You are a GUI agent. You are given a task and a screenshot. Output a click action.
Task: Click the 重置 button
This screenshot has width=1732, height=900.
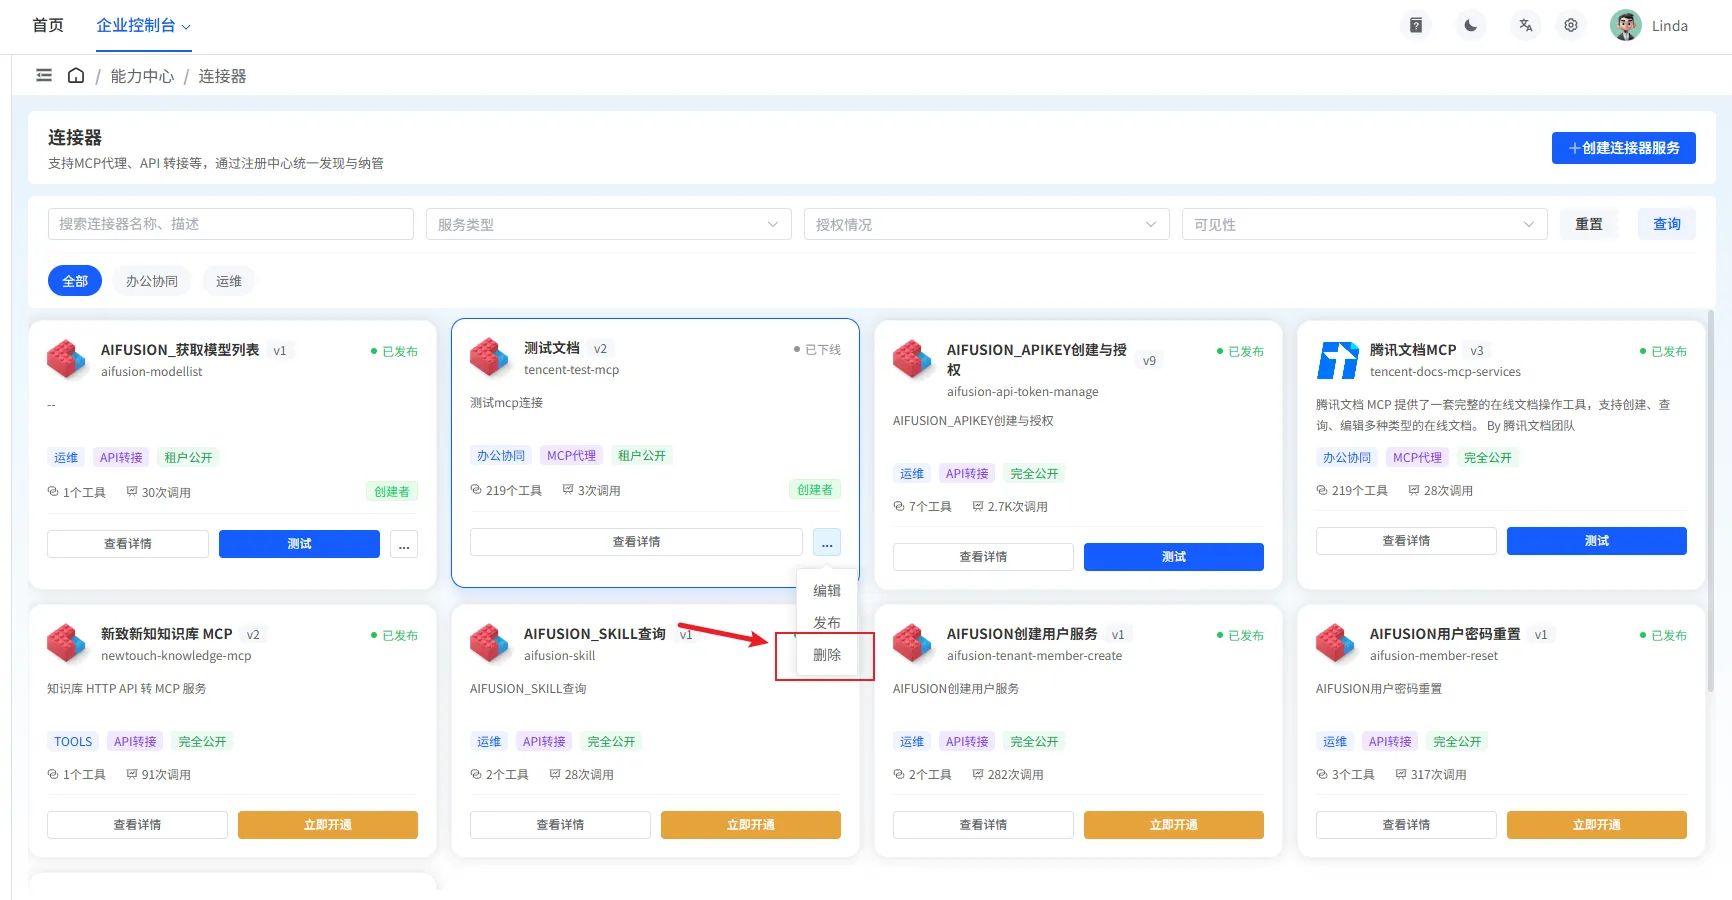[x=1589, y=224]
